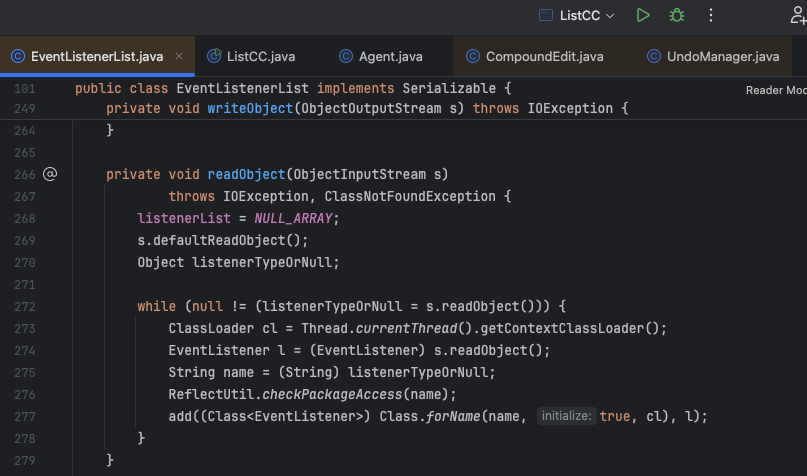The image size is (807, 476).
Task: Click the @ gutter icon on line 266
Action: point(50,174)
